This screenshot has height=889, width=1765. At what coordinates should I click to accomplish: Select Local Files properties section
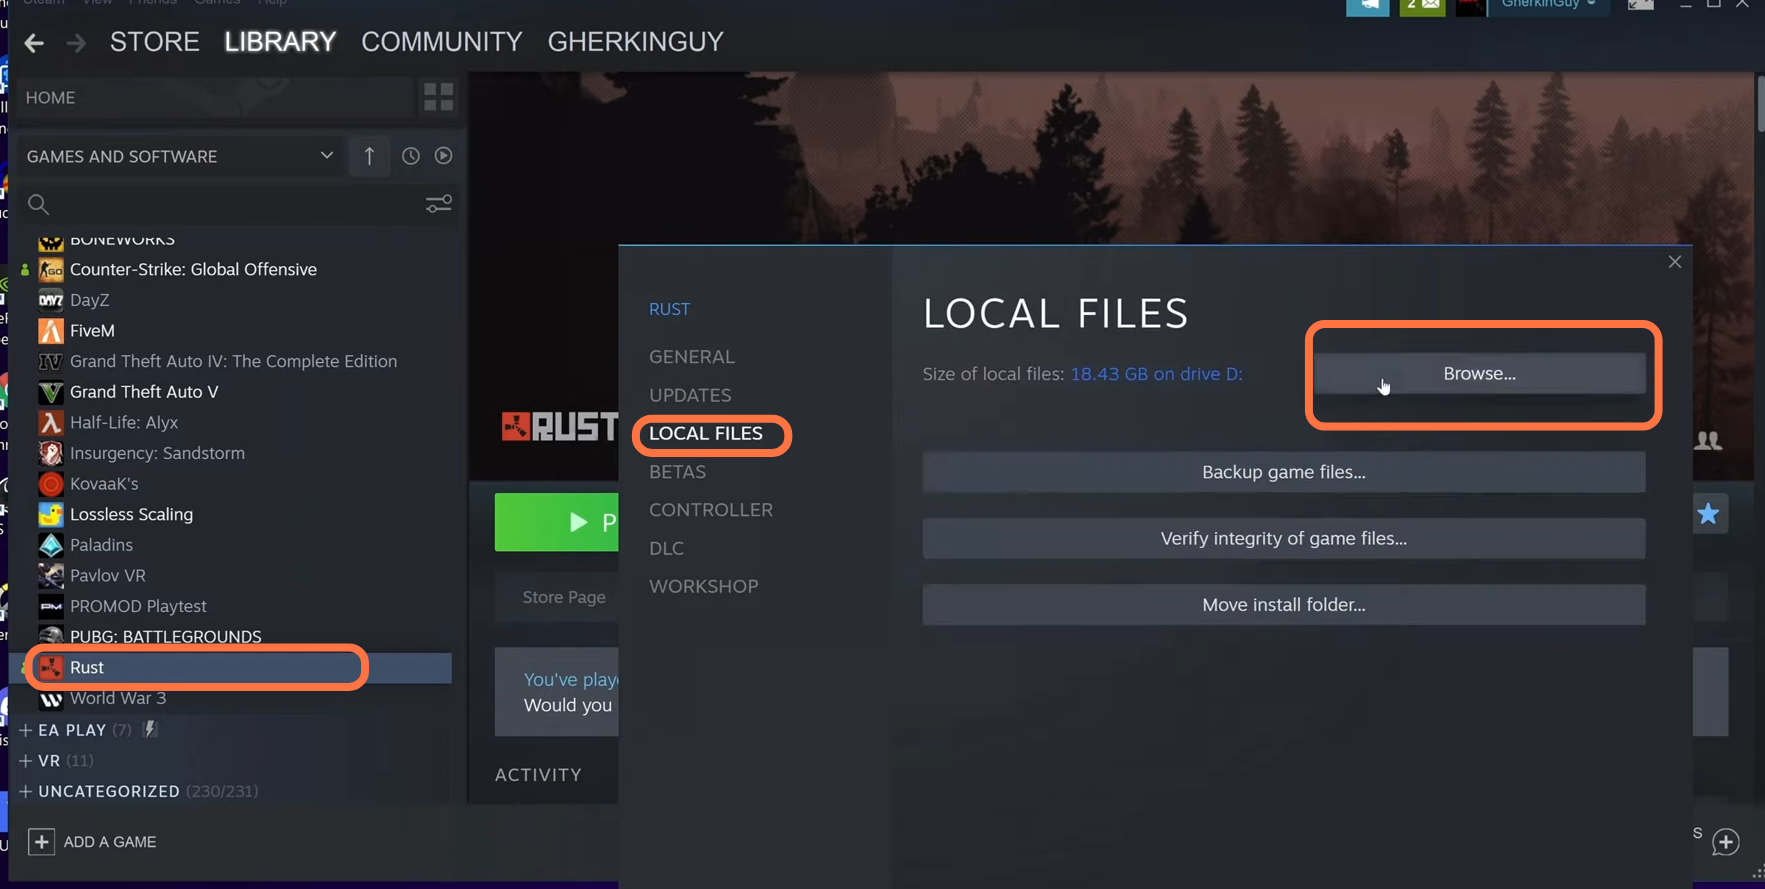[x=706, y=433]
